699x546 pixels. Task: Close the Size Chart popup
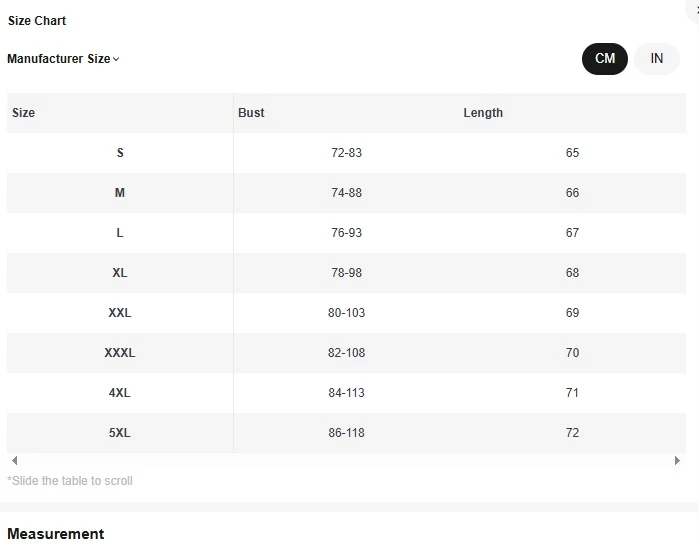coord(695,6)
